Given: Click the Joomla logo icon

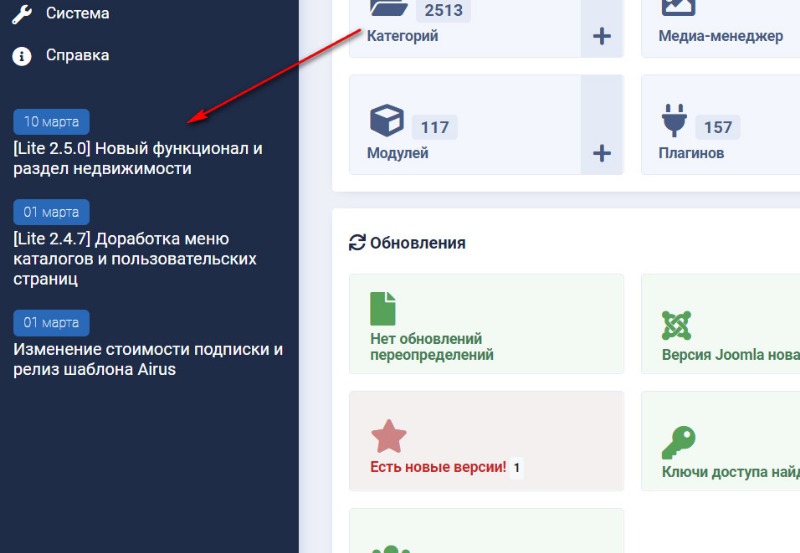Looking at the screenshot, I should click(x=677, y=325).
